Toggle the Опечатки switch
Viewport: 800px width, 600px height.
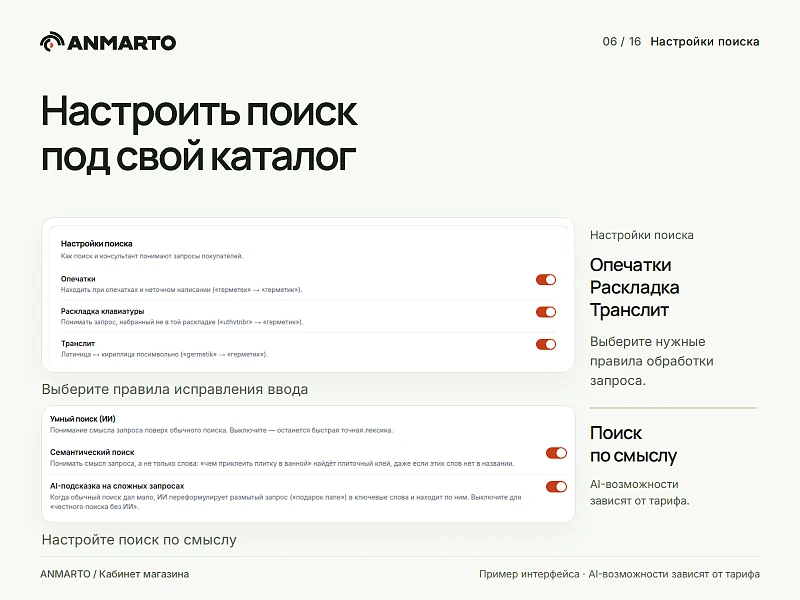point(545,280)
